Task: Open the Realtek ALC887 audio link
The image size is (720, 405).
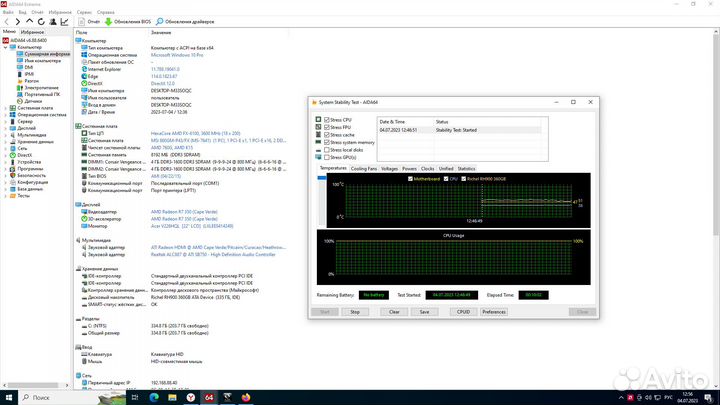Action: point(213,254)
